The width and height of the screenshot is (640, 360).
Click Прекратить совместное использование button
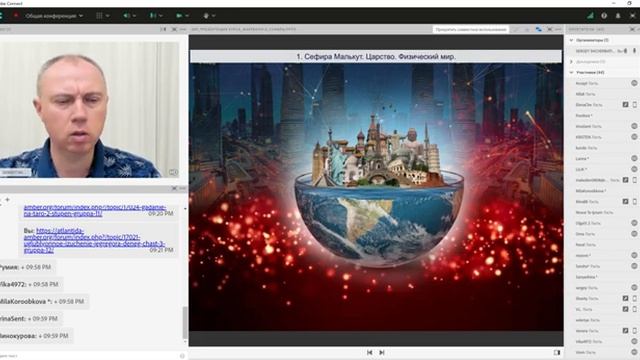point(471,29)
